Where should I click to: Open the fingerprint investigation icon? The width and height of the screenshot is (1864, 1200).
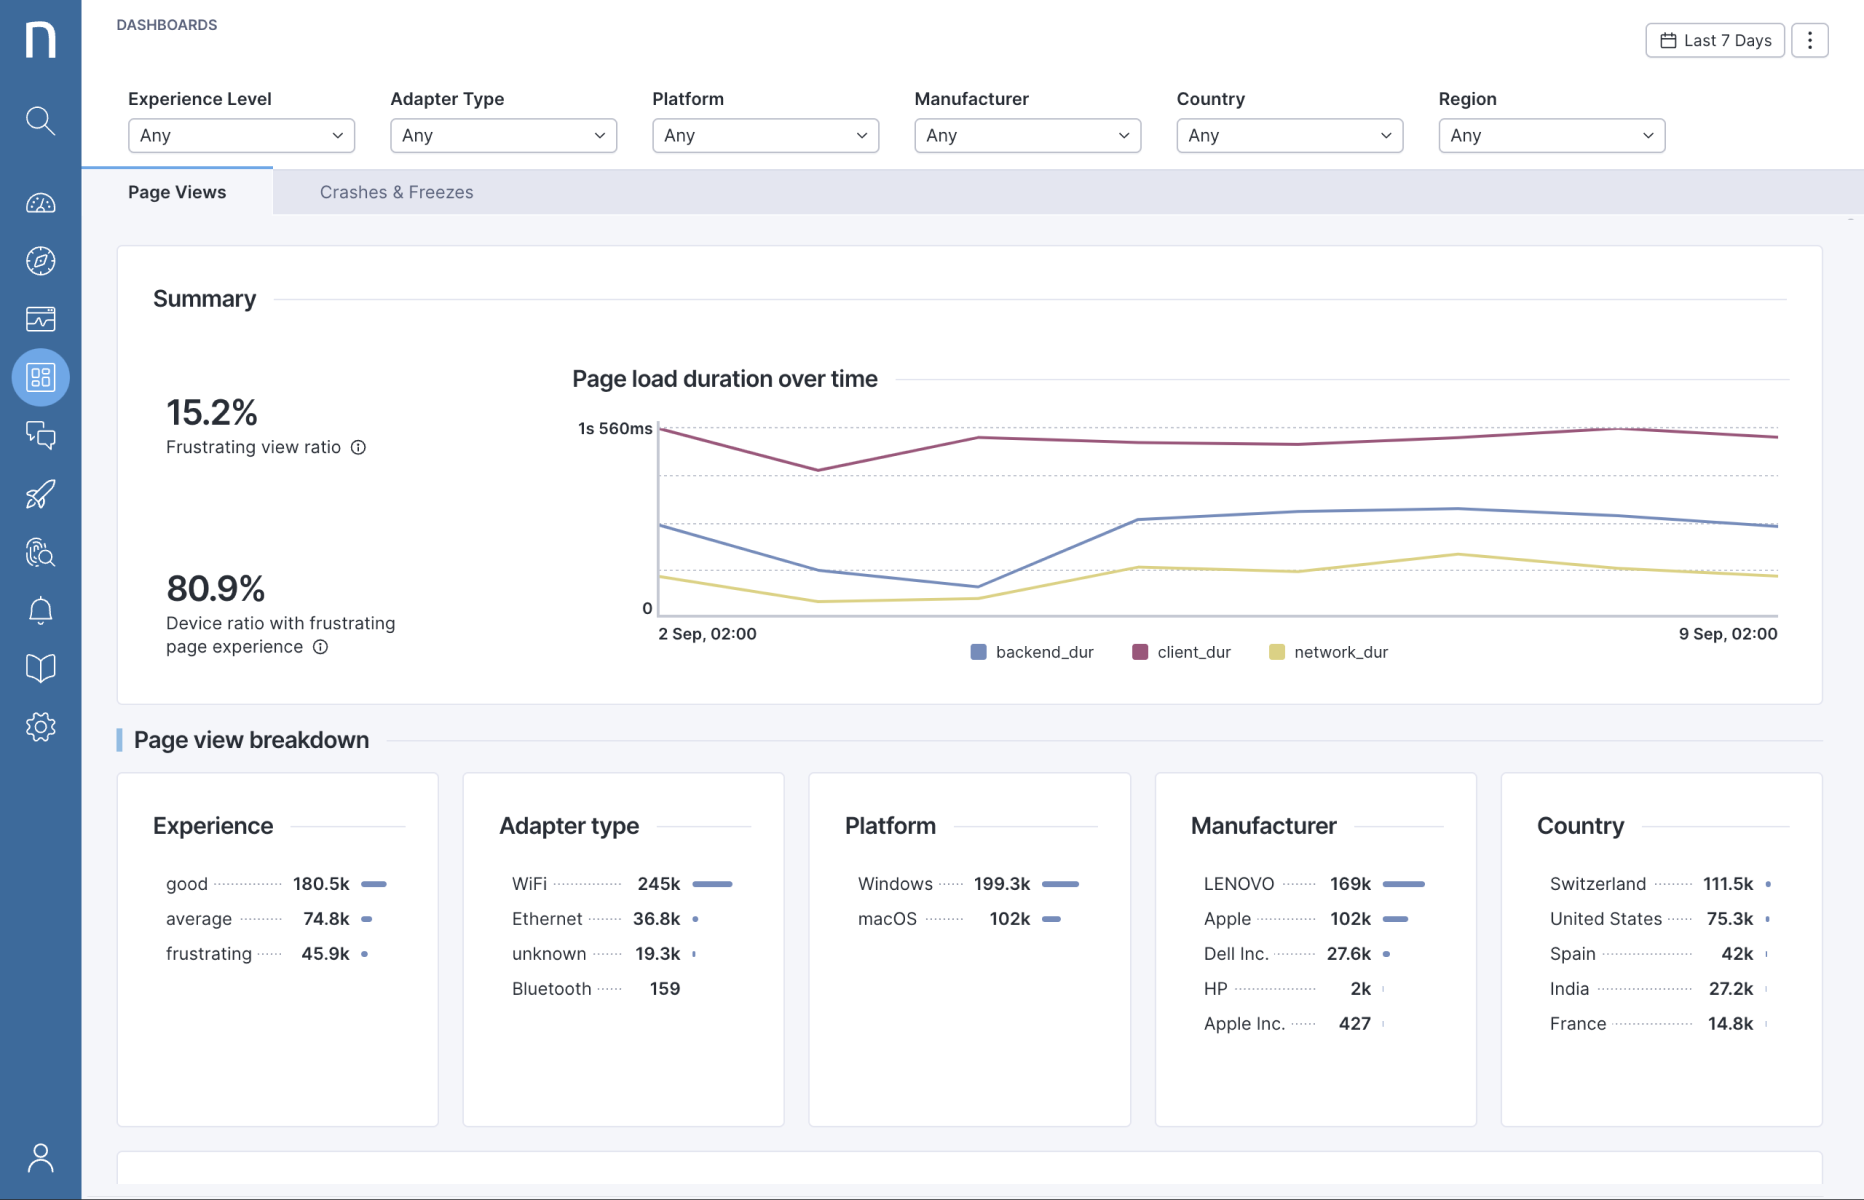click(40, 552)
